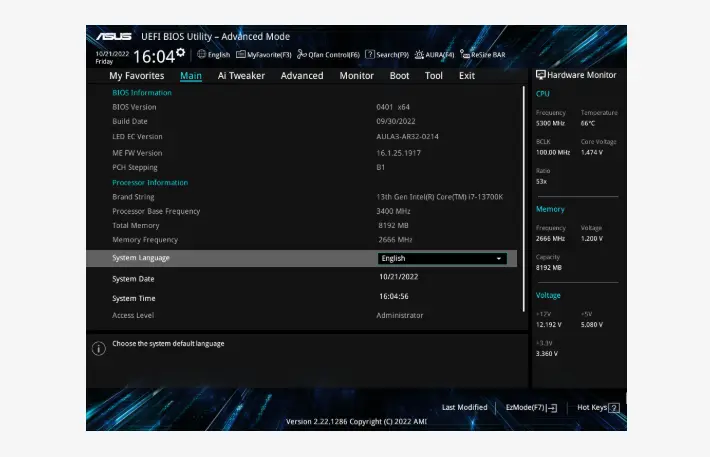Switch to EzMode(F7)

pyautogui.click(x=531, y=408)
